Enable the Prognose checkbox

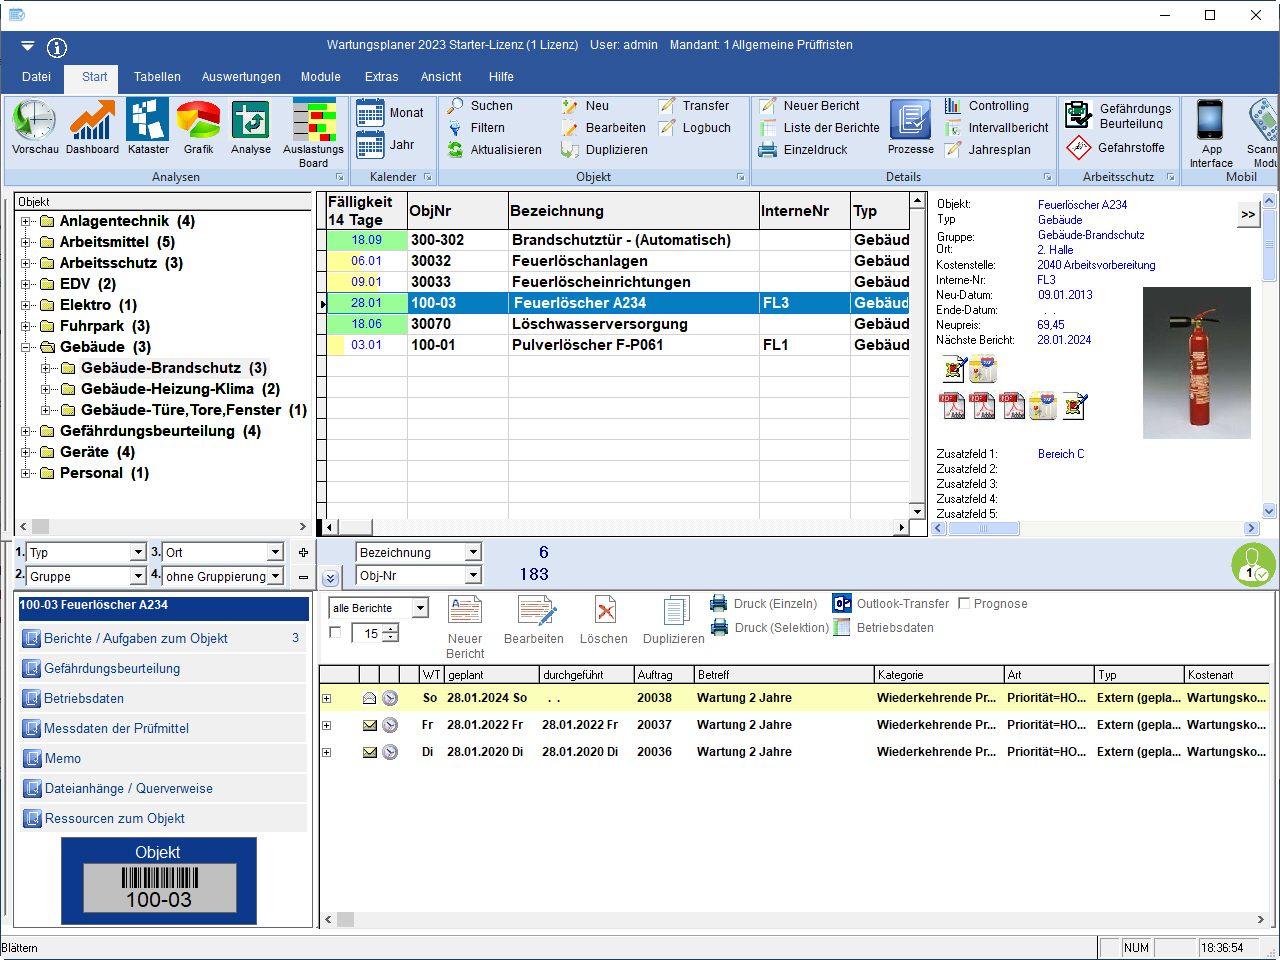(x=964, y=604)
